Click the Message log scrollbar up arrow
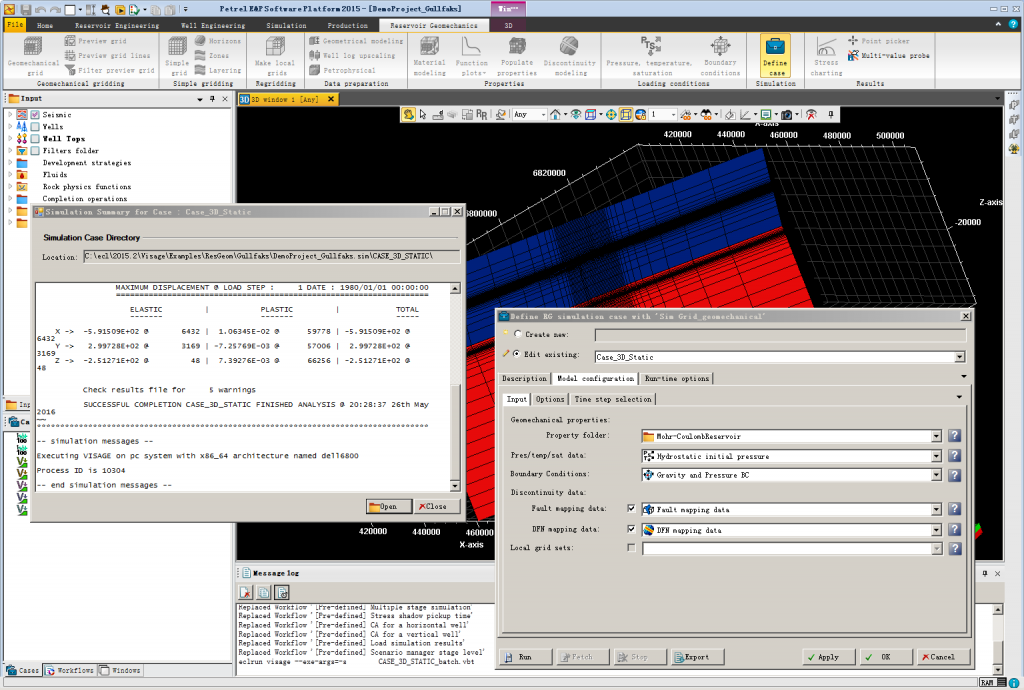This screenshot has width=1024, height=690. [997, 609]
